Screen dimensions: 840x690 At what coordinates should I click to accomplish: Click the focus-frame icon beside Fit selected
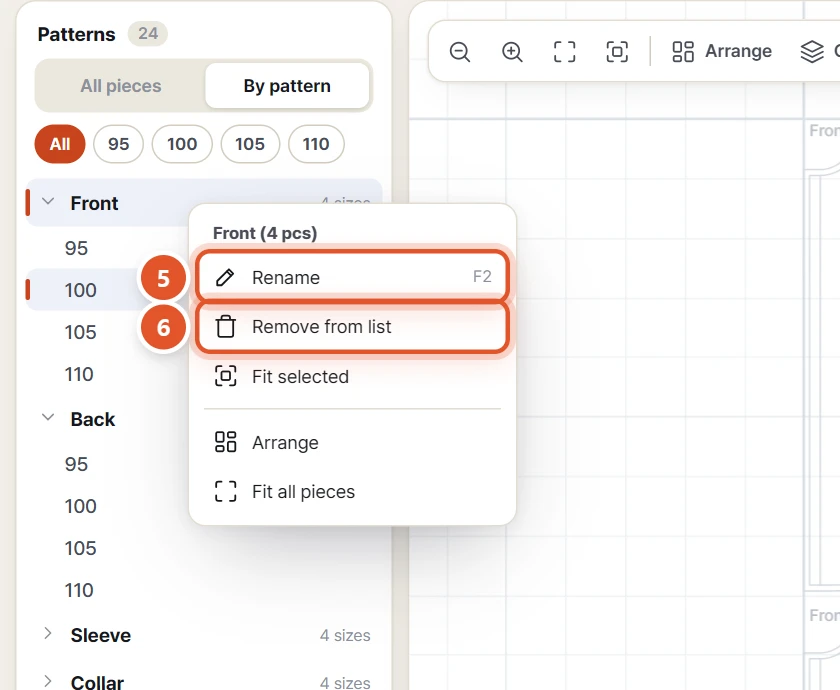coord(226,376)
